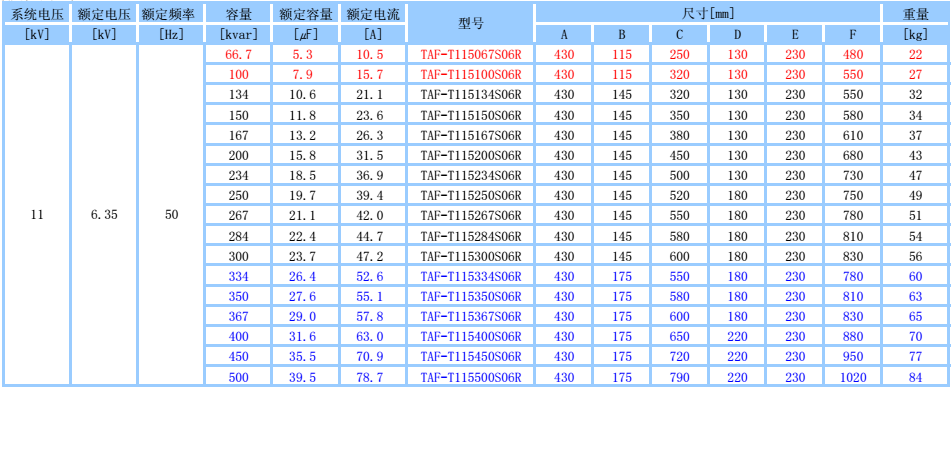The image size is (951, 460).
Task: Click the 额定频率 column header
Action: click(171, 14)
